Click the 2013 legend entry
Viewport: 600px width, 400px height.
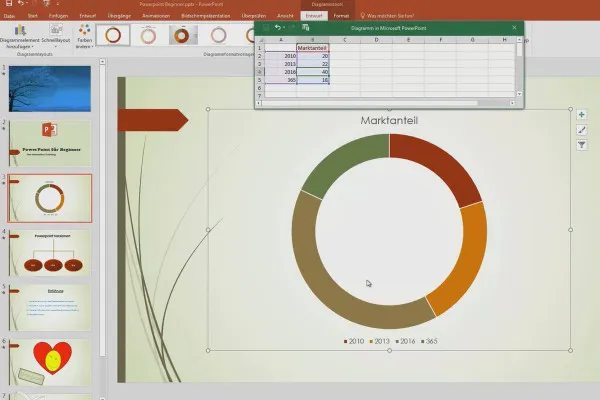pos(379,341)
